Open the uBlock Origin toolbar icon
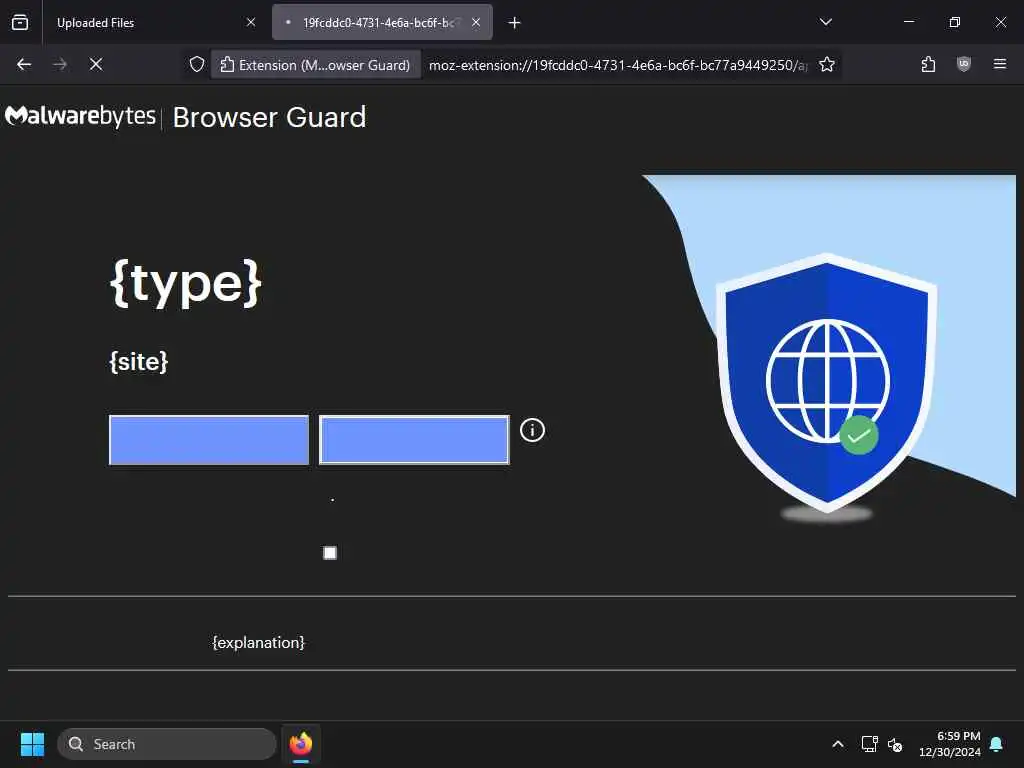Viewport: 1024px width, 768px height. pyautogui.click(x=964, y=64)
